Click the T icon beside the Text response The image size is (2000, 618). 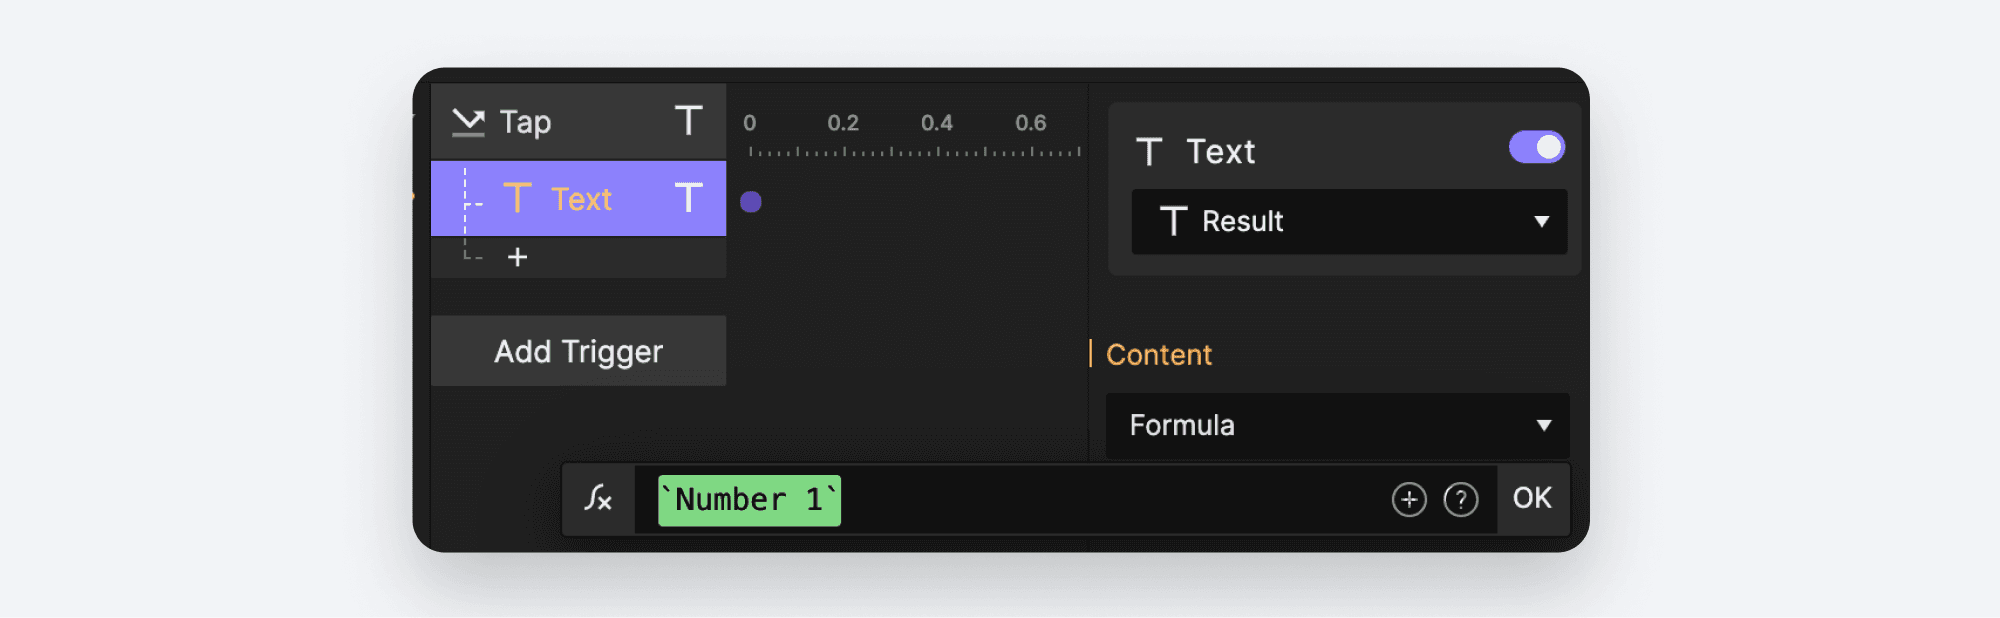687,199
